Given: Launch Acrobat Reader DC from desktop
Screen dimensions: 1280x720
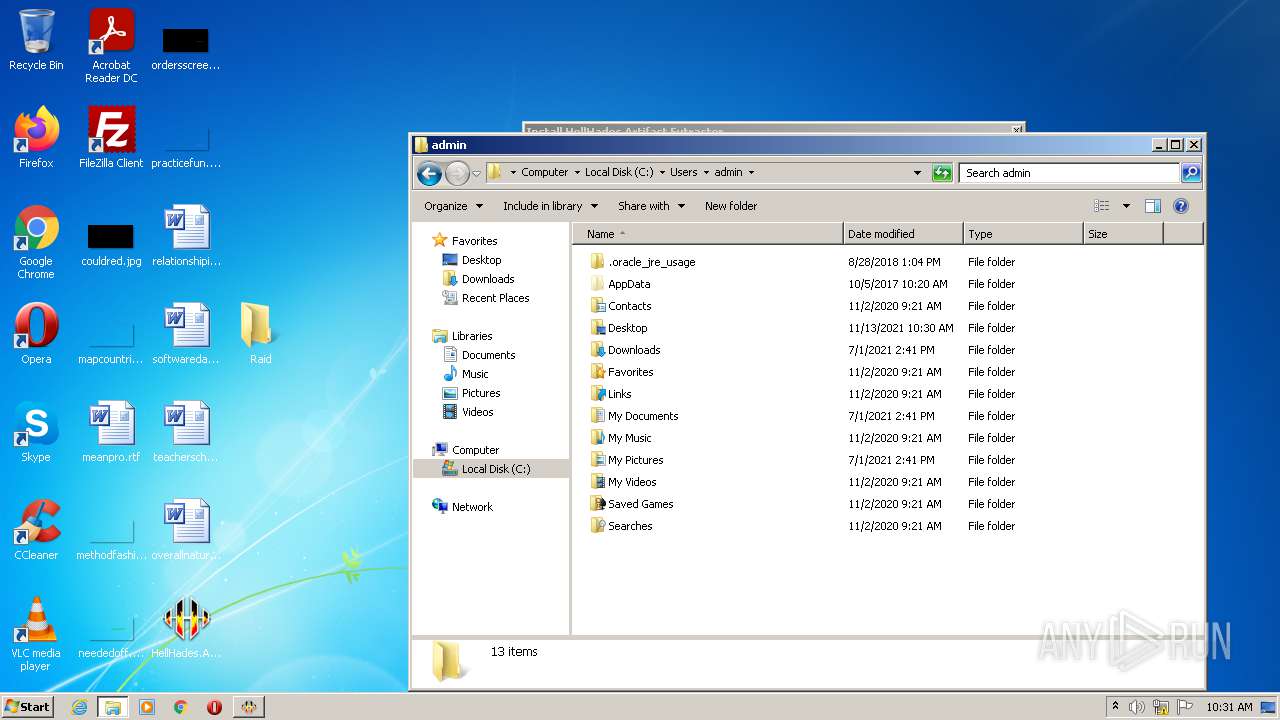Looking at the screenshot, I should pos(111,46).
